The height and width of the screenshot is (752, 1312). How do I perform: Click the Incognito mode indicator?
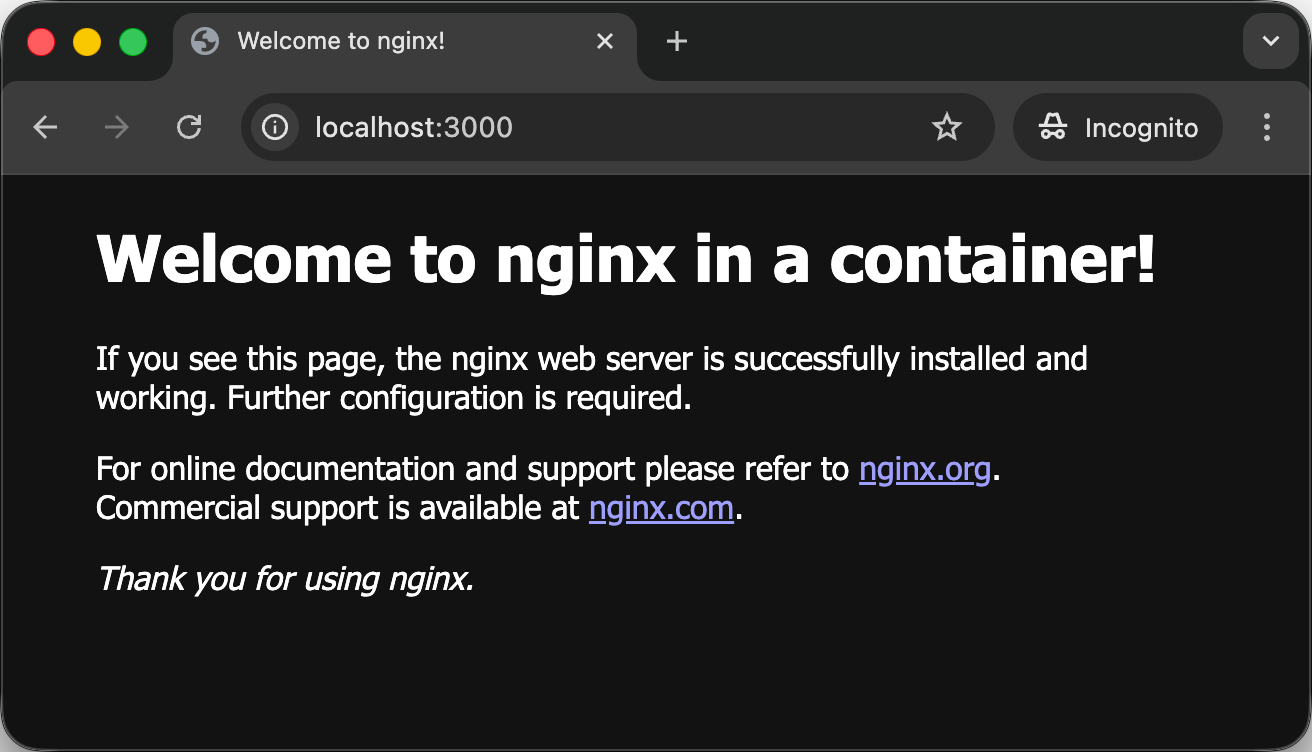[1117, 127]
